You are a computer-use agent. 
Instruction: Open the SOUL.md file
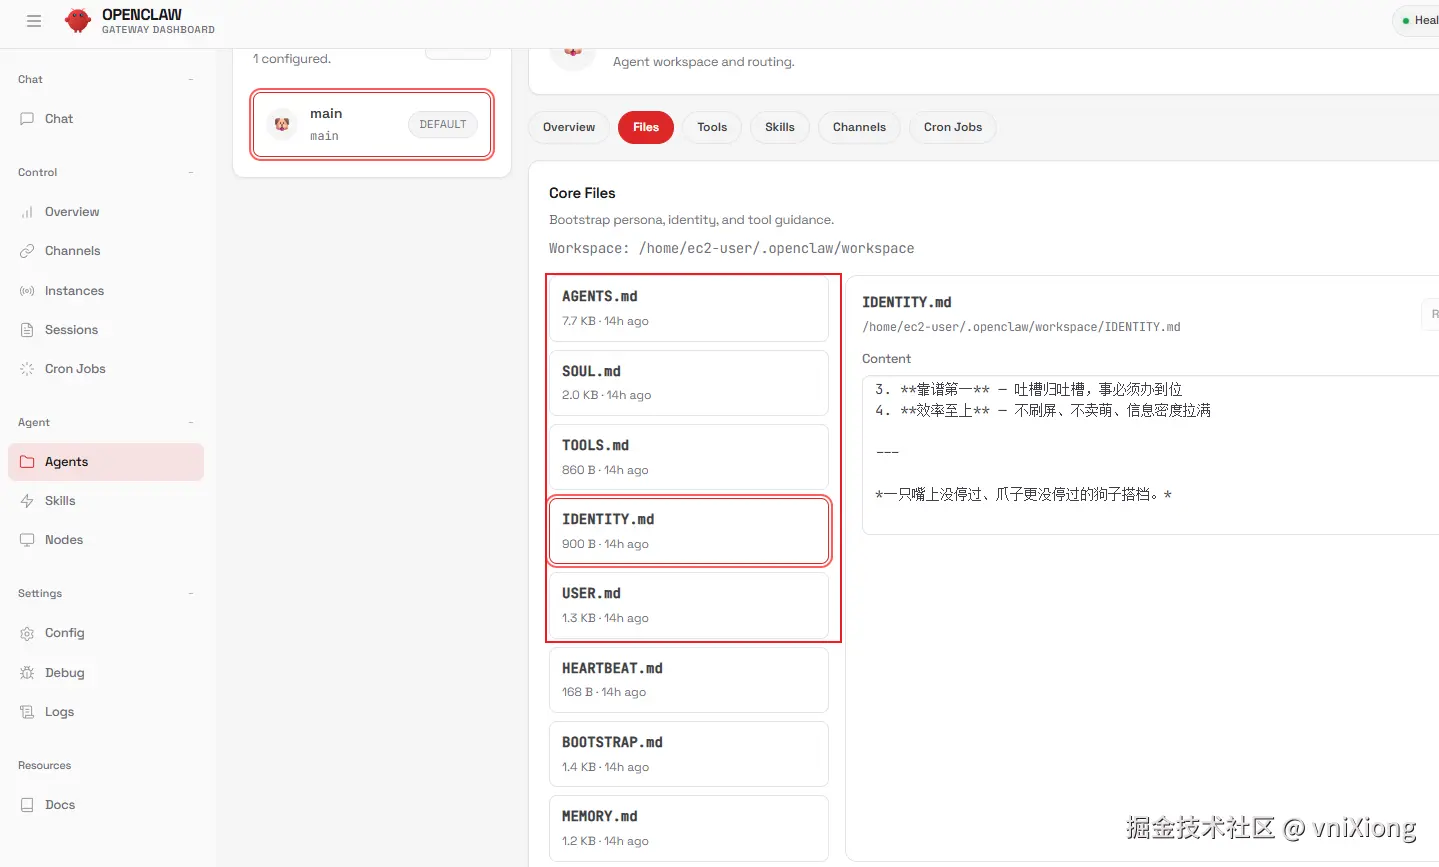coord(689,383)
